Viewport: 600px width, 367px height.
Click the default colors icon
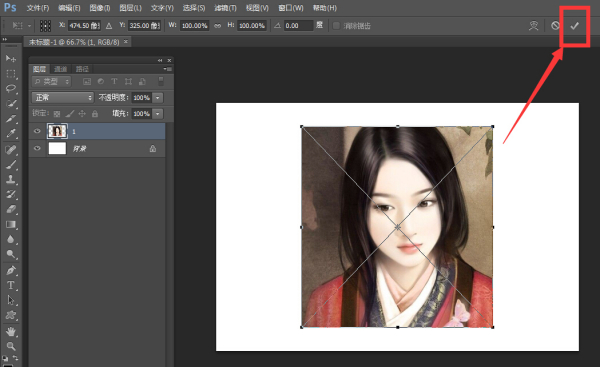tap(5, 359)
